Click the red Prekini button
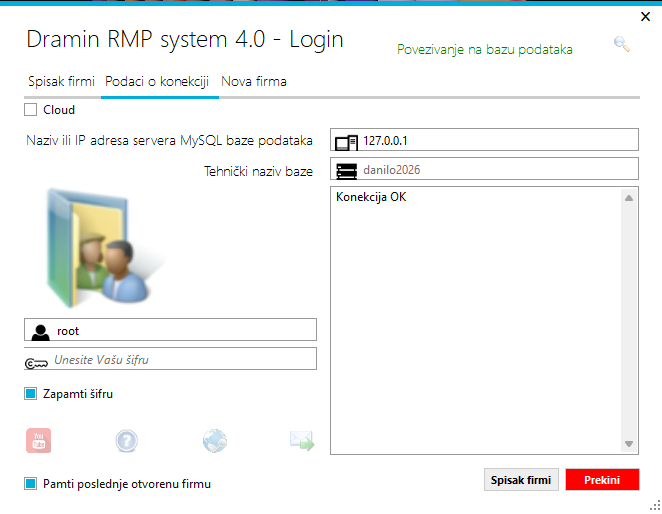 tap(602, 480)
